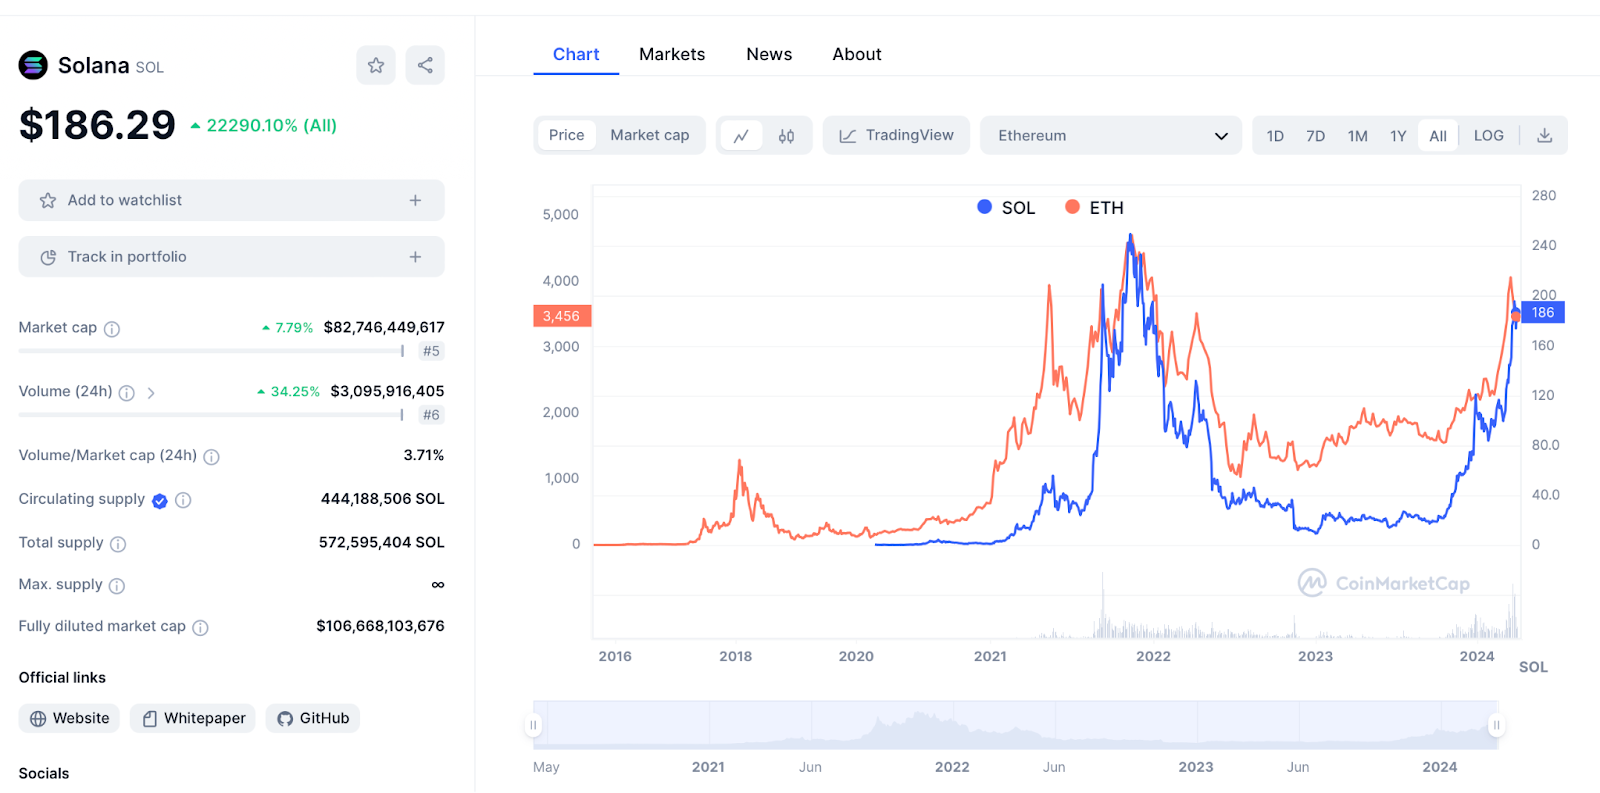Open the official Website link

coord(70,718)
